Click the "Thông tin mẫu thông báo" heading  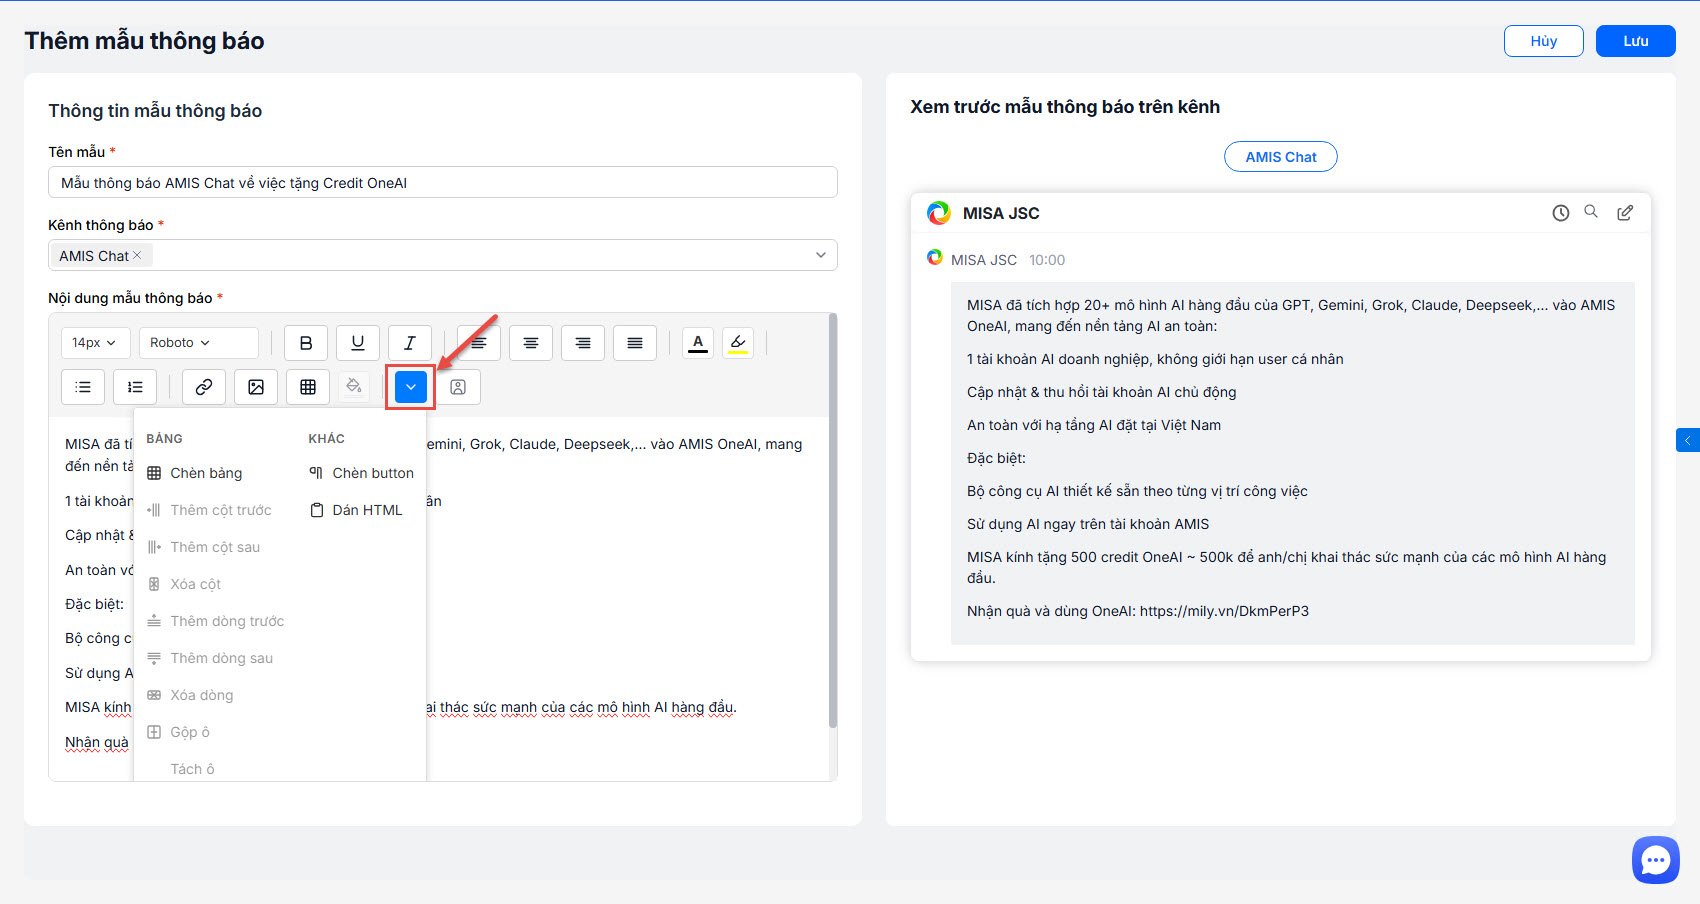[x=155, y=111]
